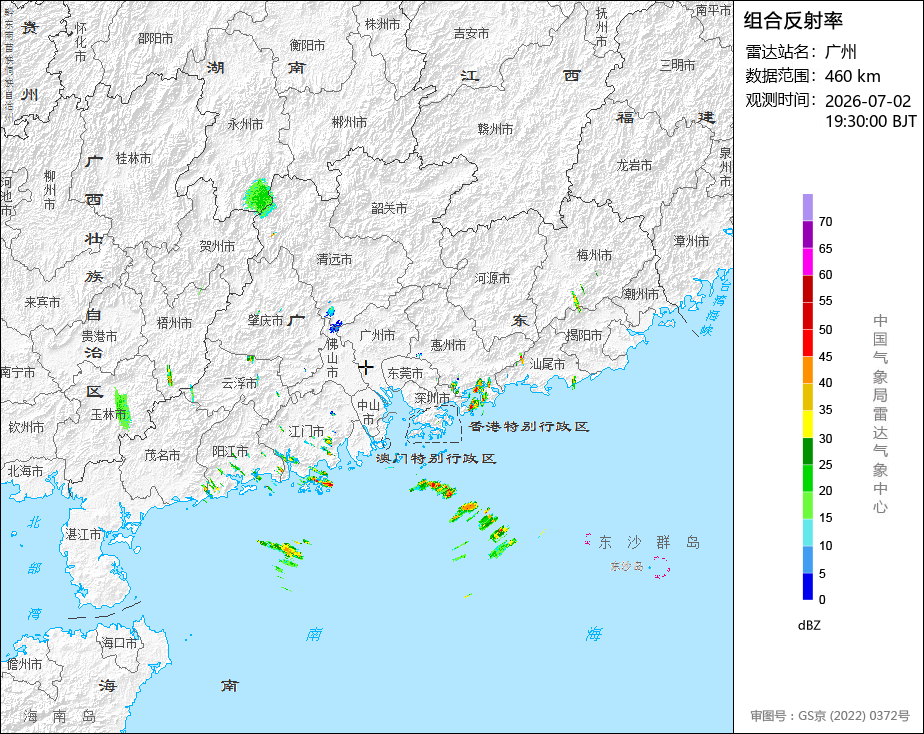
Task: Click the 湛江市 city label
Action: [x=84, y=534]
